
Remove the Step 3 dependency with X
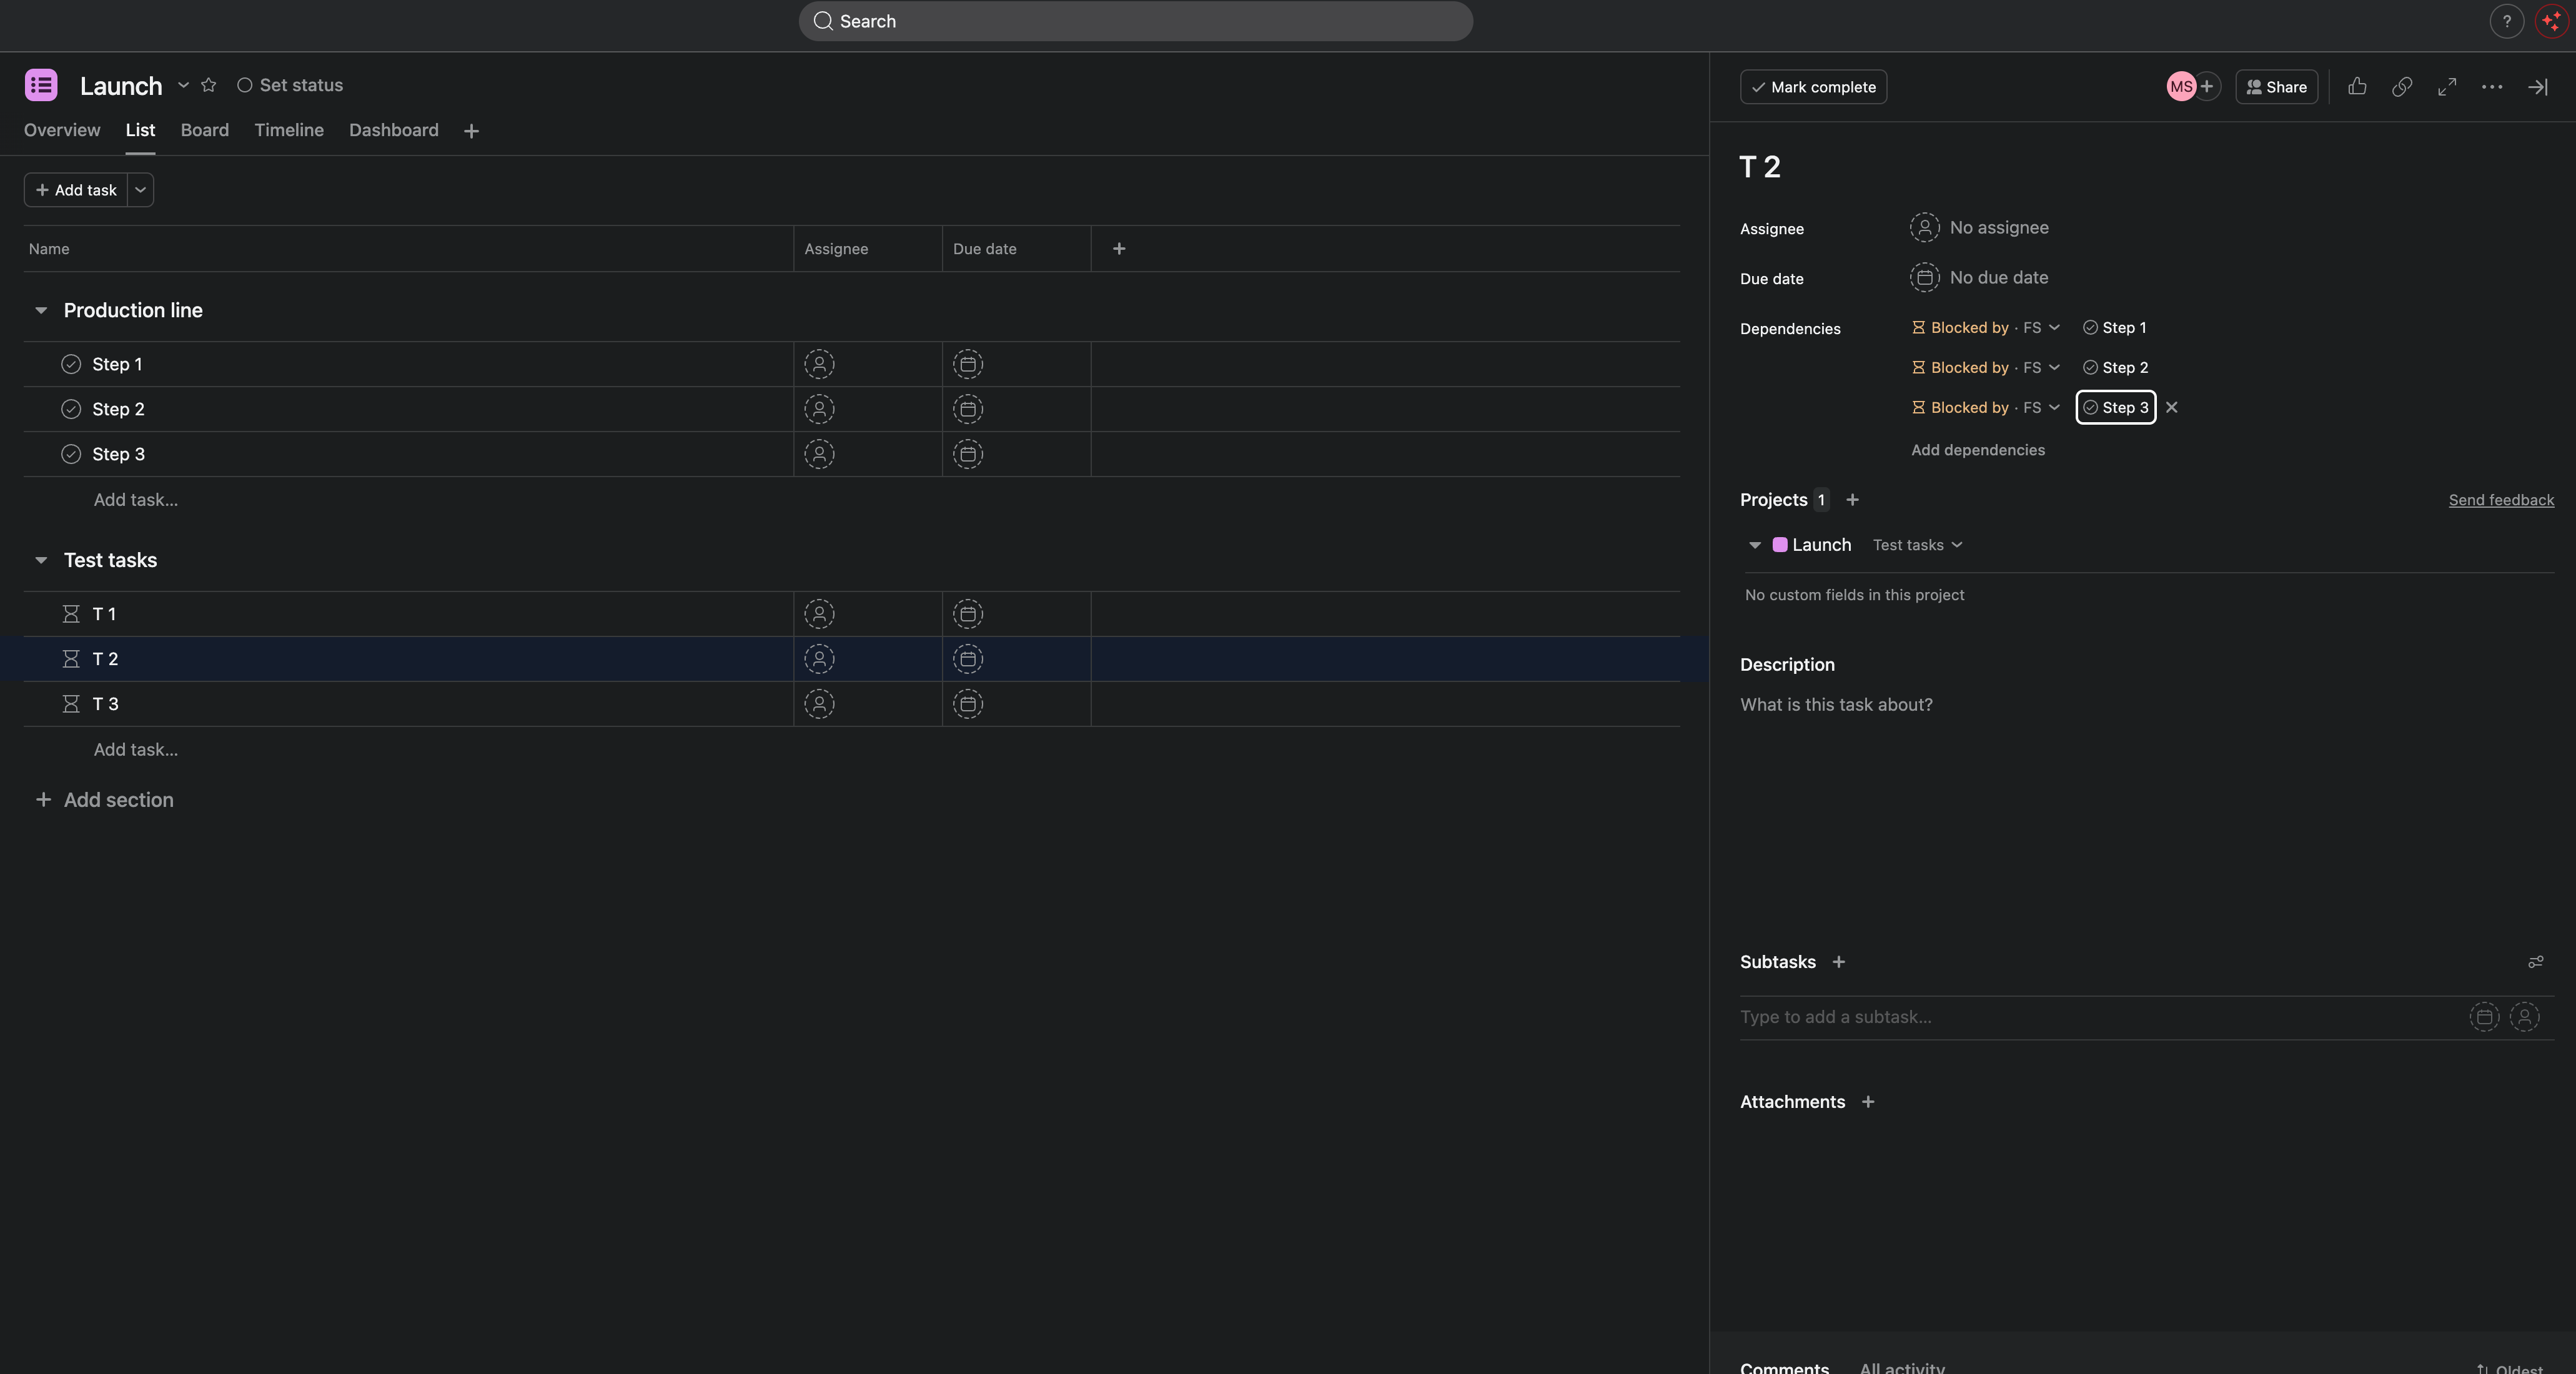pos(2171,408)
